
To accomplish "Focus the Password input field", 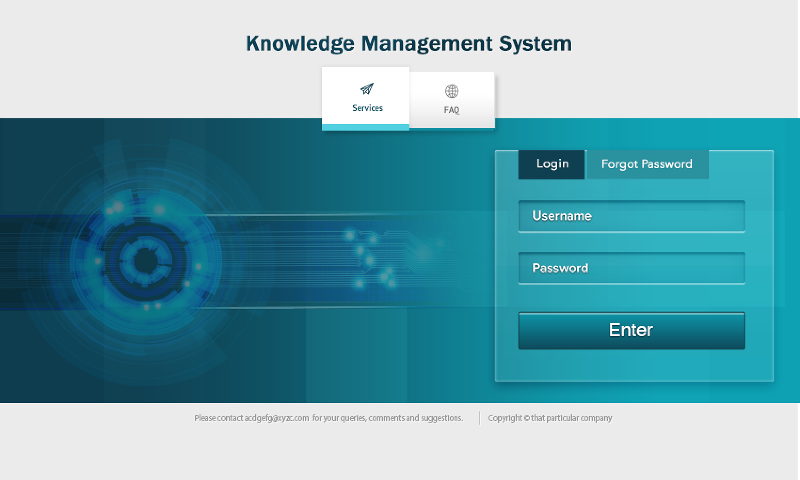I will pos(631,268).
